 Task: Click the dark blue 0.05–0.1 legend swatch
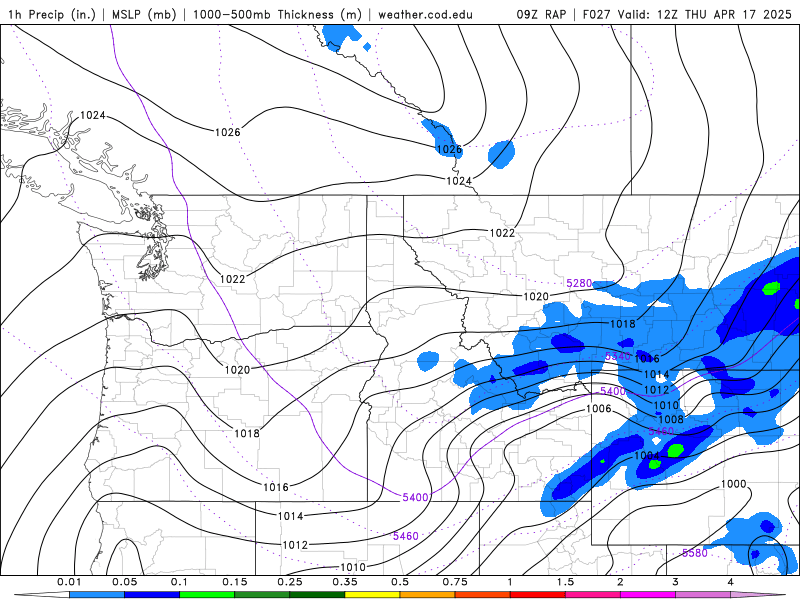152,595
